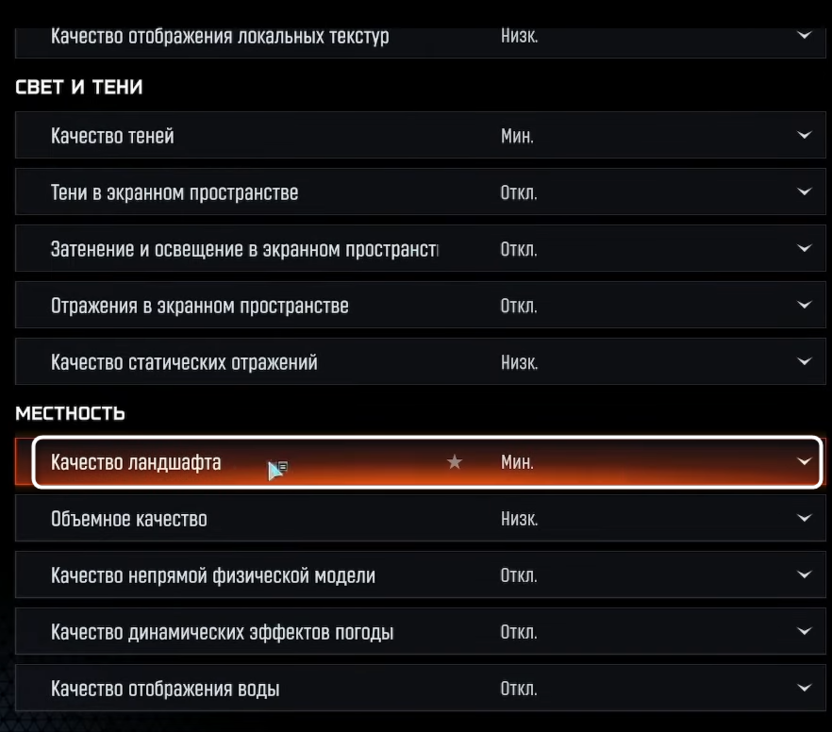
Task: Select the Качество отображения воды label
Action: click(165, 689)
